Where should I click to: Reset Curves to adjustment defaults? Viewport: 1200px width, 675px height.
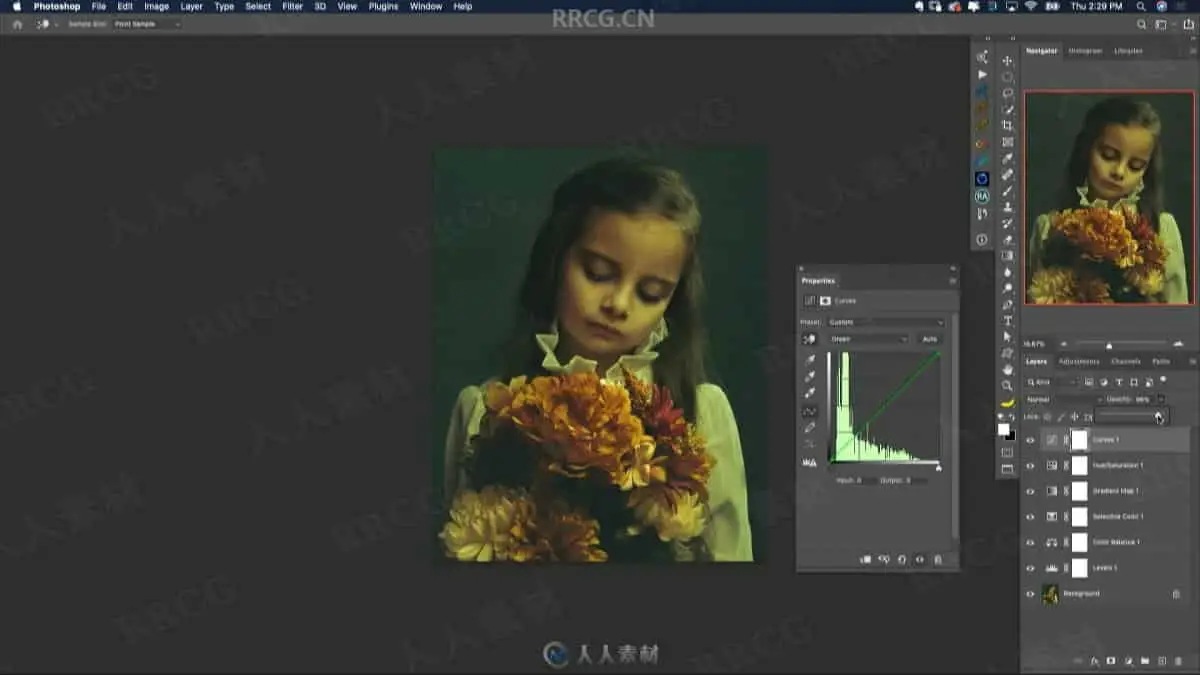coord(902,560)
